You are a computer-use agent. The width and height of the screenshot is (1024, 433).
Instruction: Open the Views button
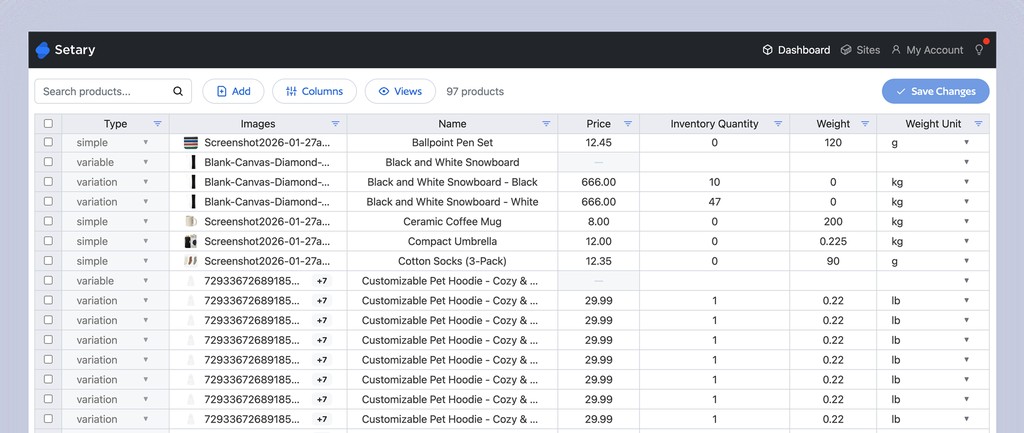(x=400, y=91)
